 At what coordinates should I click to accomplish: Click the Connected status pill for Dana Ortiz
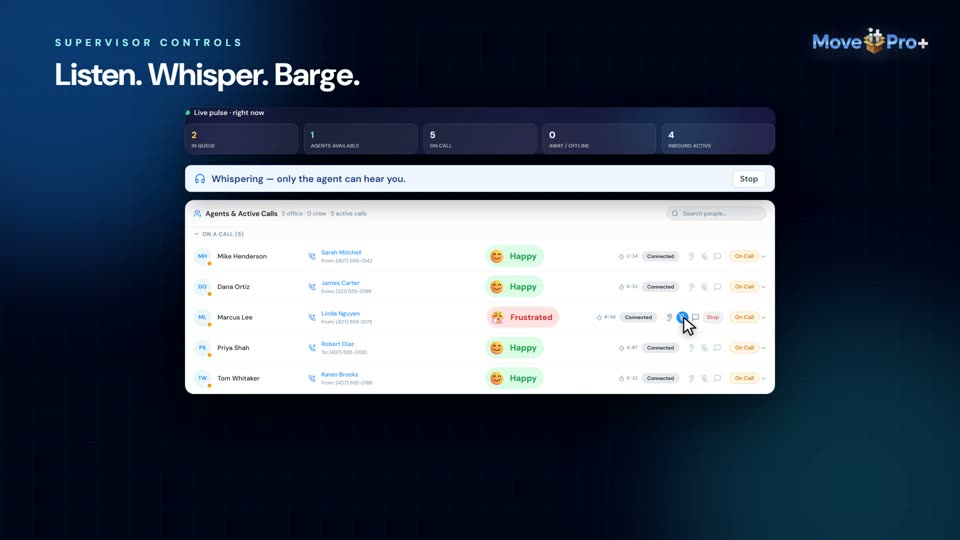coord(660,287)
